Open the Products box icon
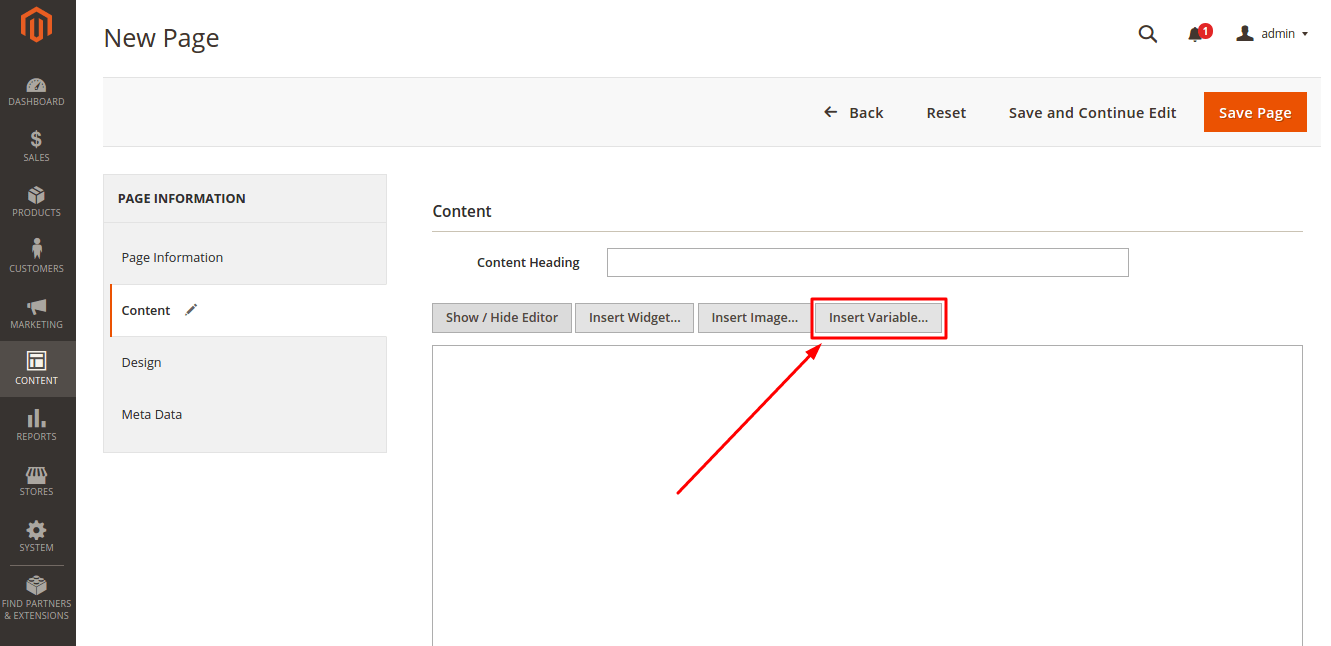The height and width of the screenshot is (646, 1331). click(x=37, y=196)
